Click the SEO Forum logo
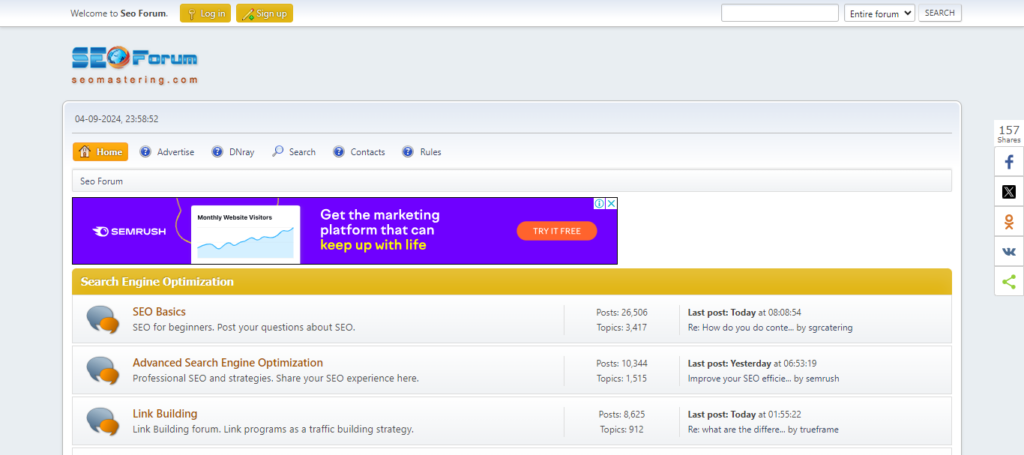 click(135, 64)
